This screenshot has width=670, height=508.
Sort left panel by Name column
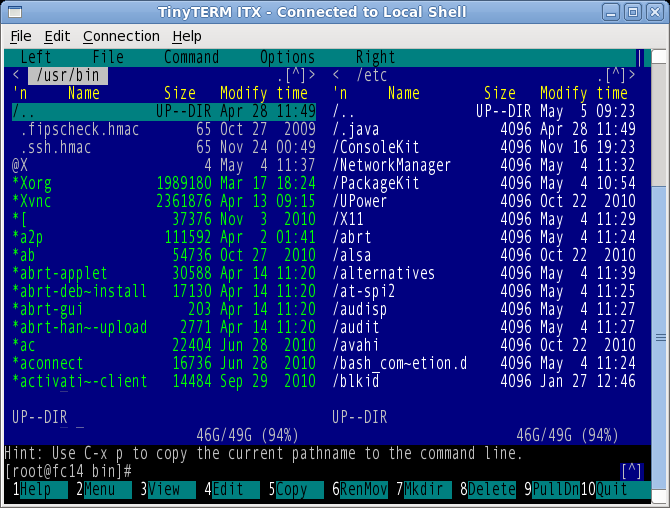click(x=84, y=93)
